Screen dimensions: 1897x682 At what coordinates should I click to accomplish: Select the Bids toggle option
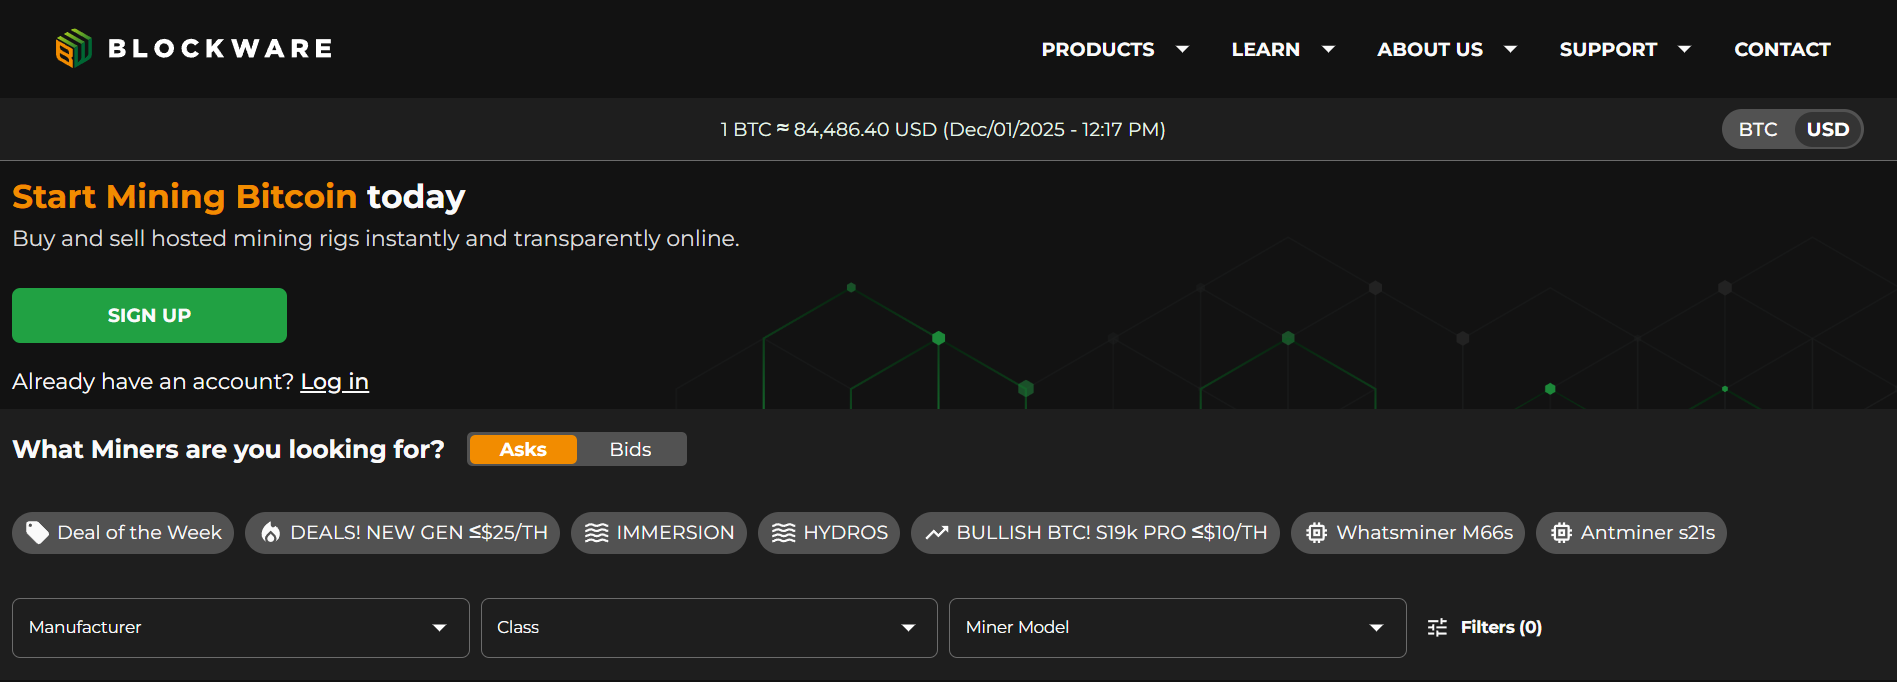click(630, 449)
